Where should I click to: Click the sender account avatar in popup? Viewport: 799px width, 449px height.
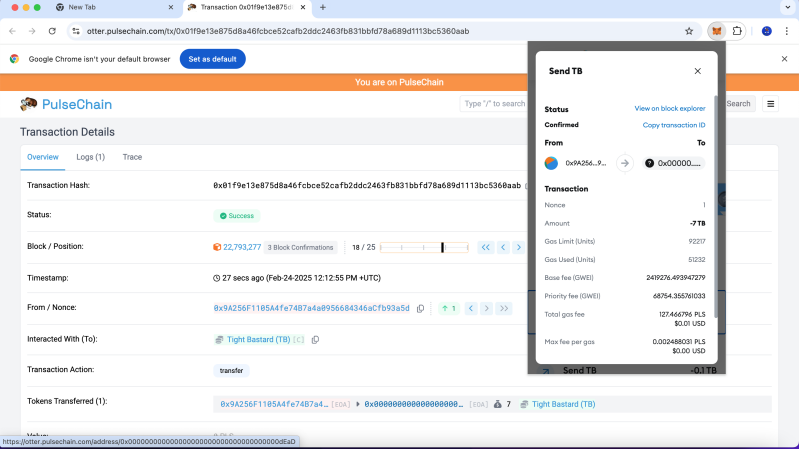pos(551,163)
